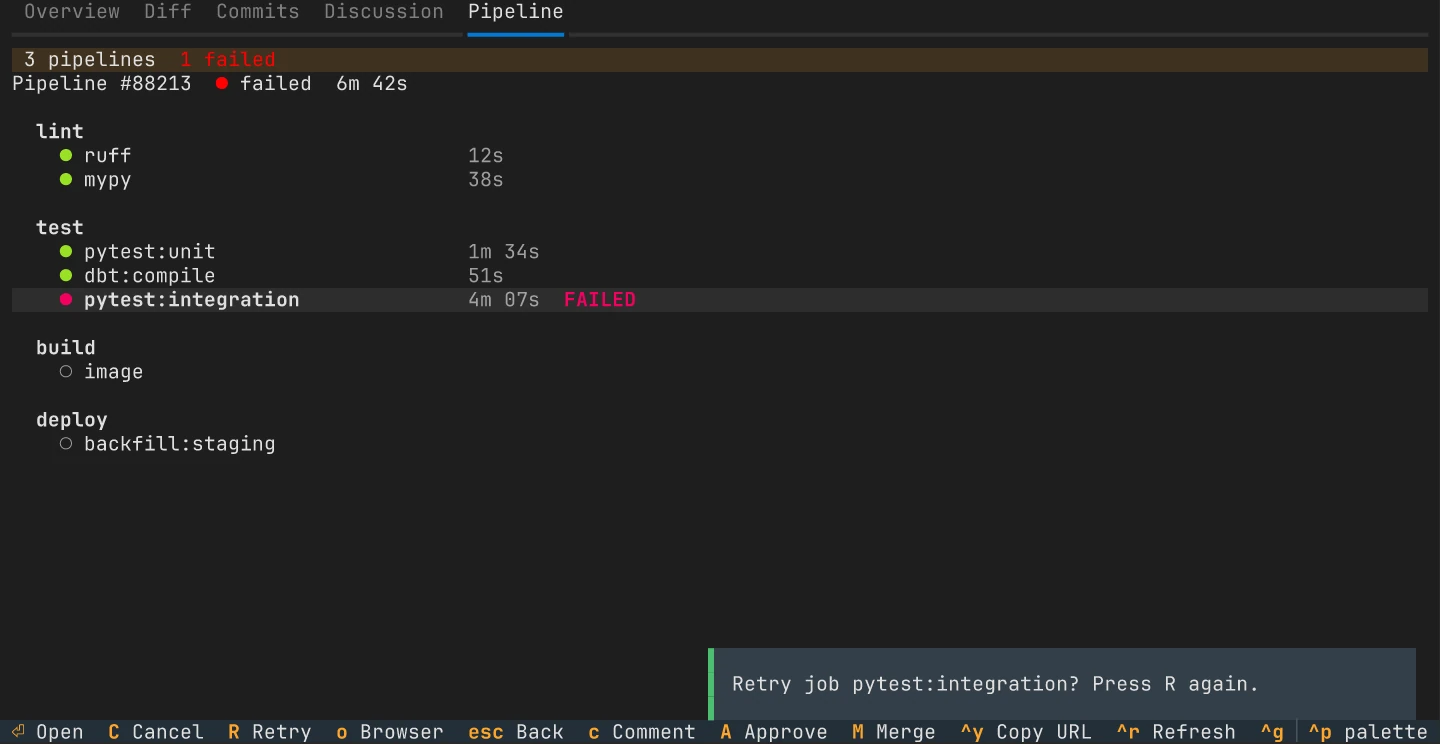Select the pending circle beside backfill:staging

click(x=66, y=443)
